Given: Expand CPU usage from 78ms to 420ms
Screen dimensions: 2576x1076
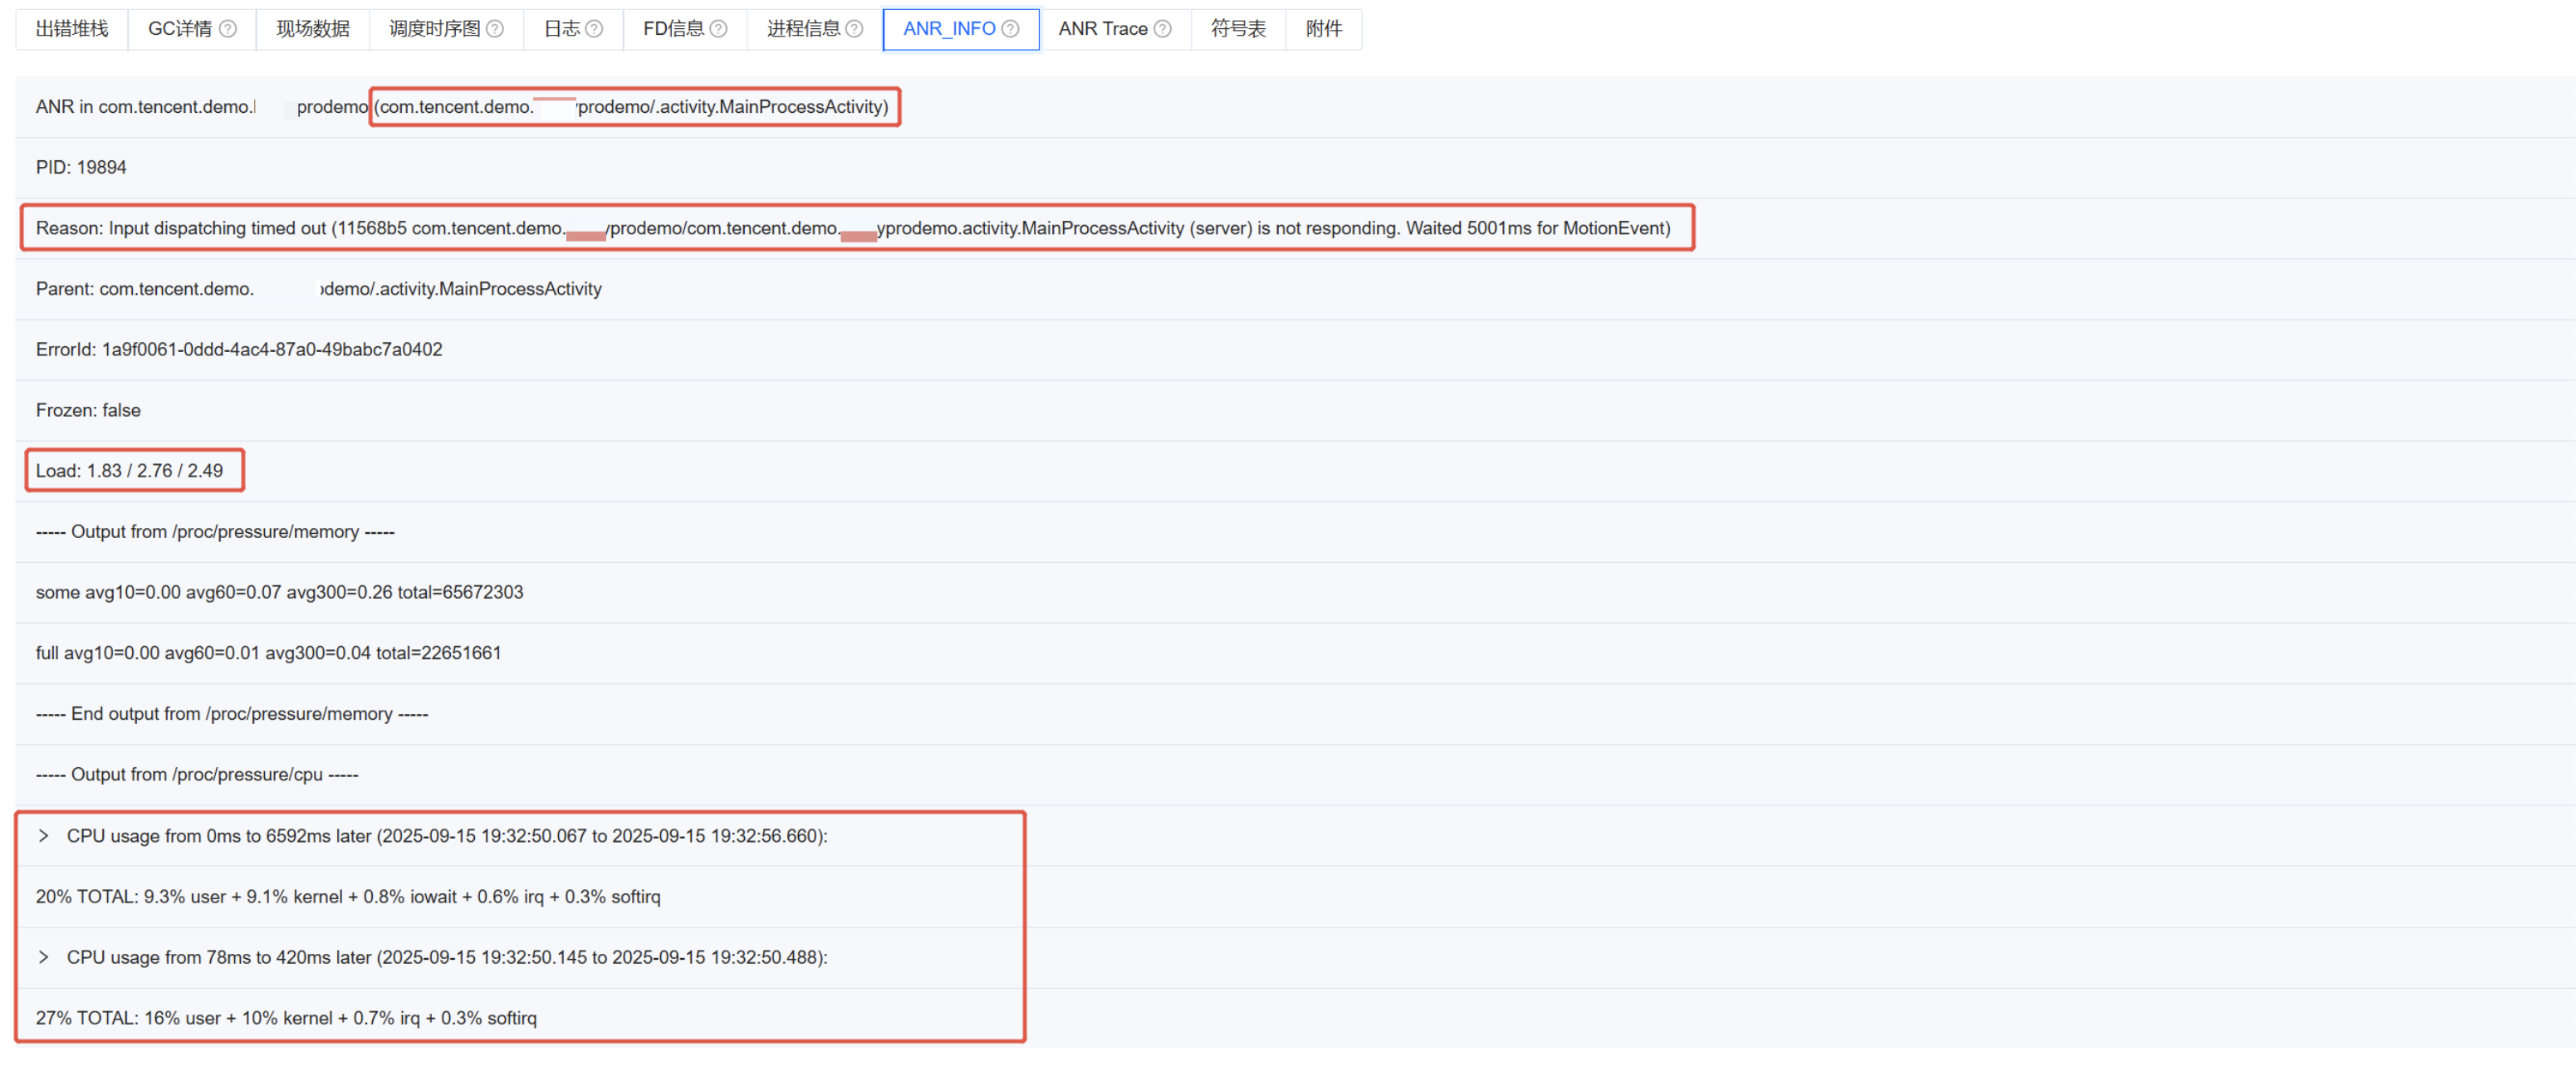Looking at the screenshot, I should [x=43, y=957].
